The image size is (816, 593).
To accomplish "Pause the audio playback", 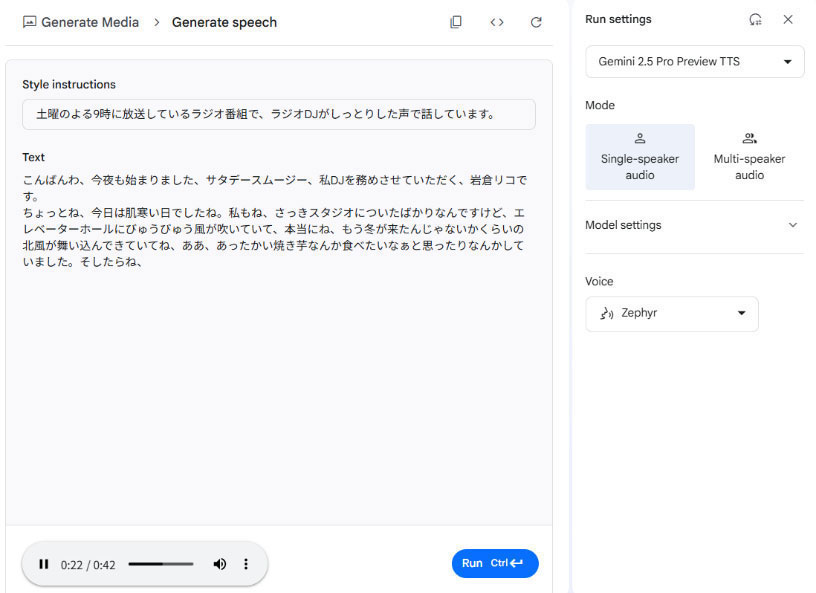I will pyautogui.click(x=43, y=564).
